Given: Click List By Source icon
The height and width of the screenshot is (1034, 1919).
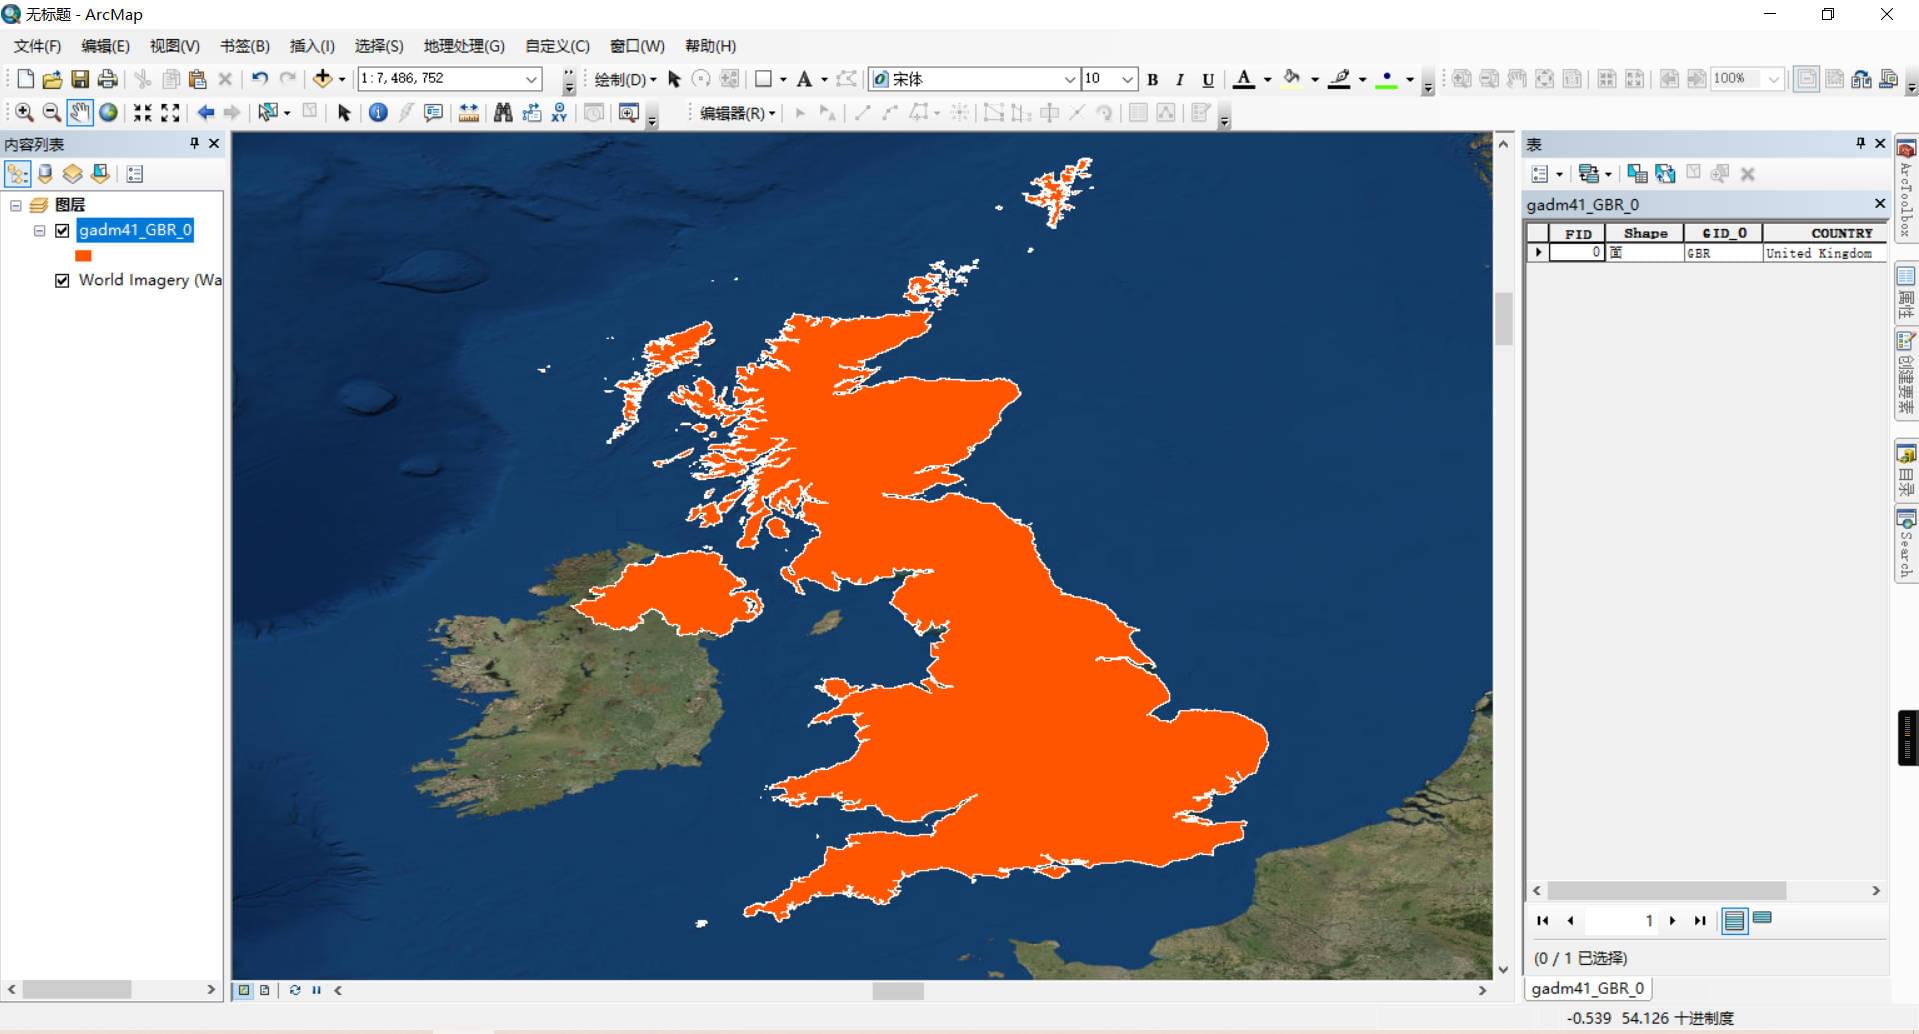Looking at the screenshot, I should [x=45, y=174].
